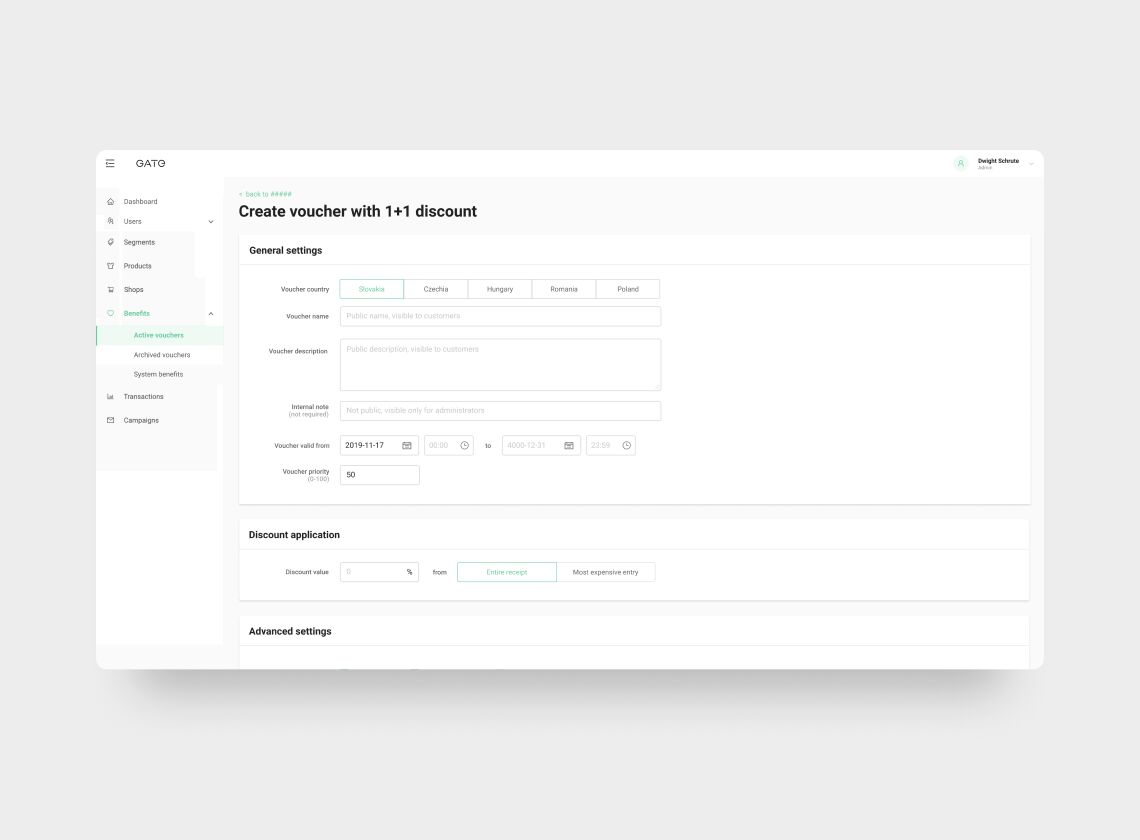
Task: Click the Campaigns envelope icon
Action: (111, 420)
